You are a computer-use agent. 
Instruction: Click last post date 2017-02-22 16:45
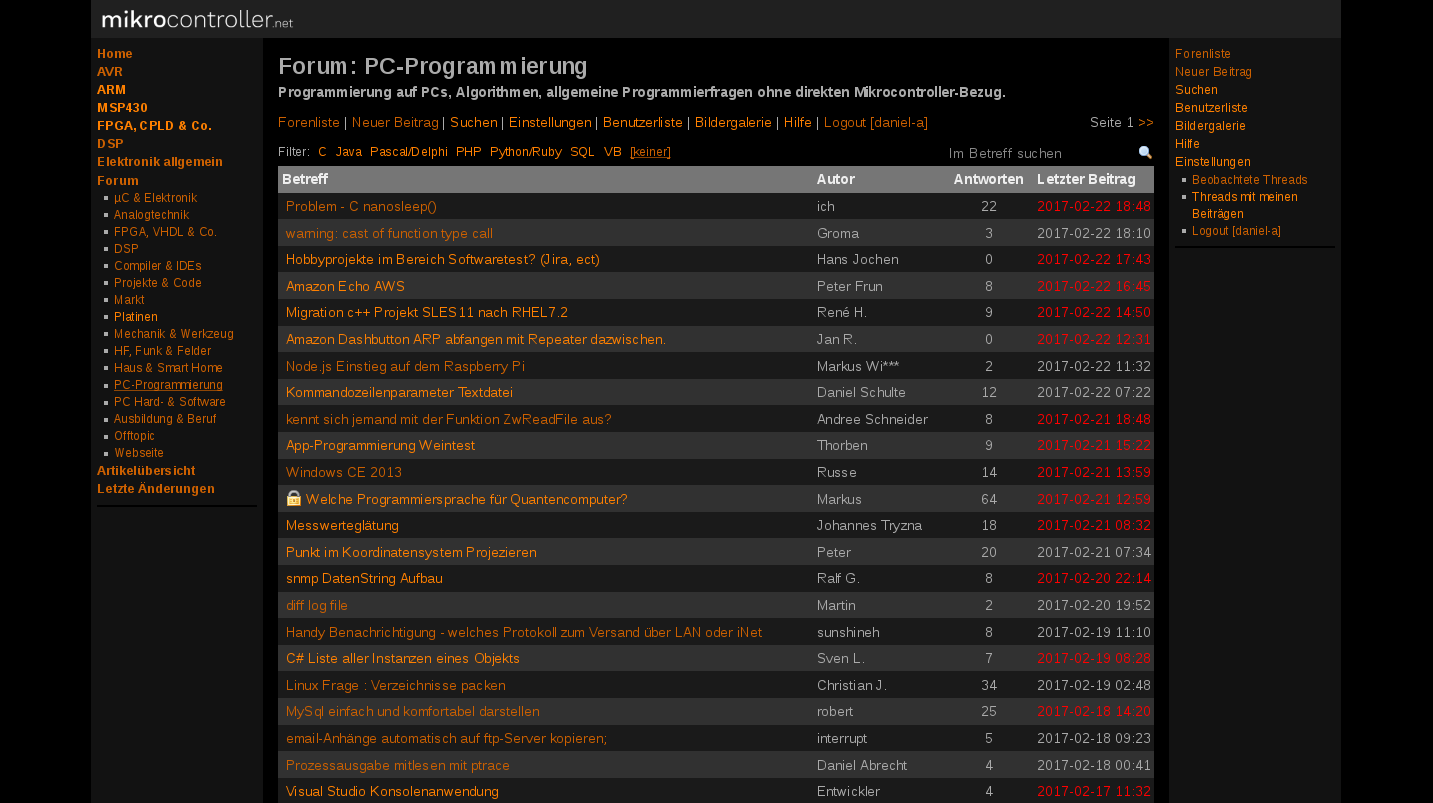coord(1094,286)
